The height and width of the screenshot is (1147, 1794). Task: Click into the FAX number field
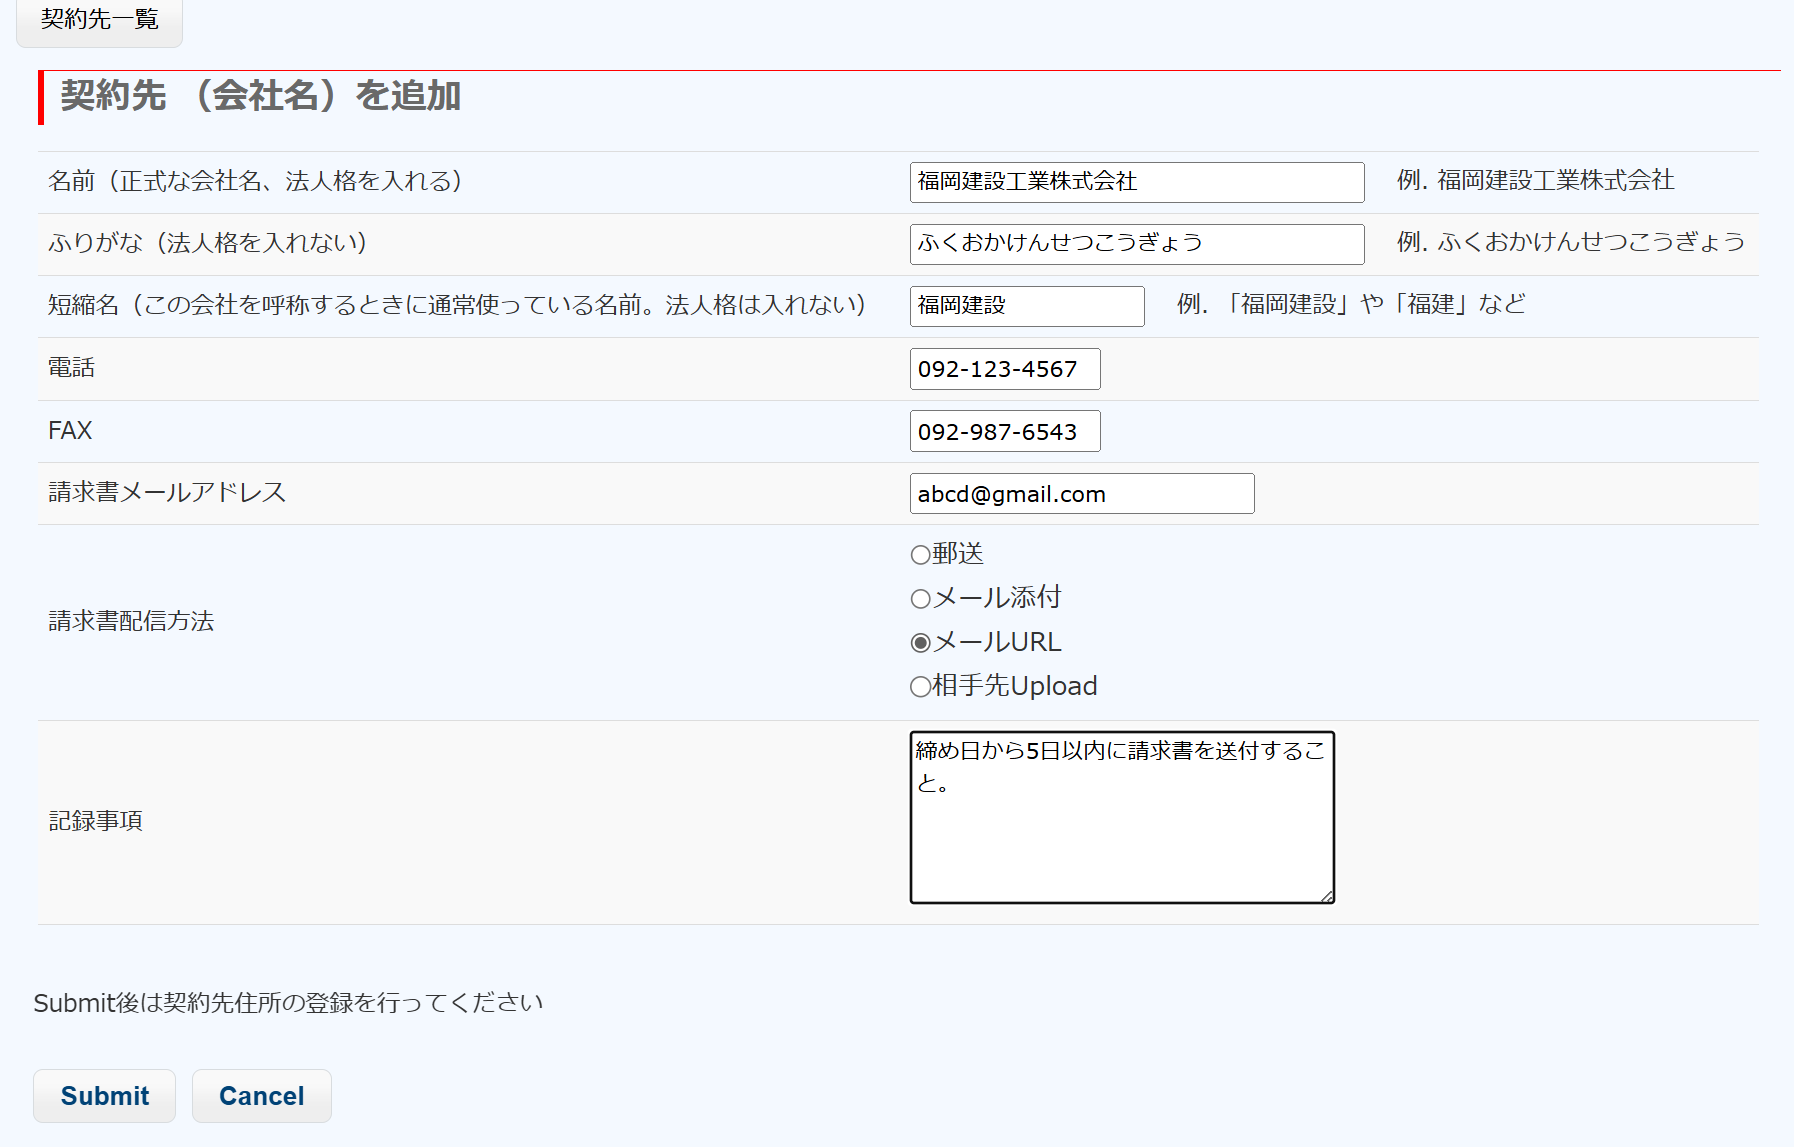(x=1004, y=431)
